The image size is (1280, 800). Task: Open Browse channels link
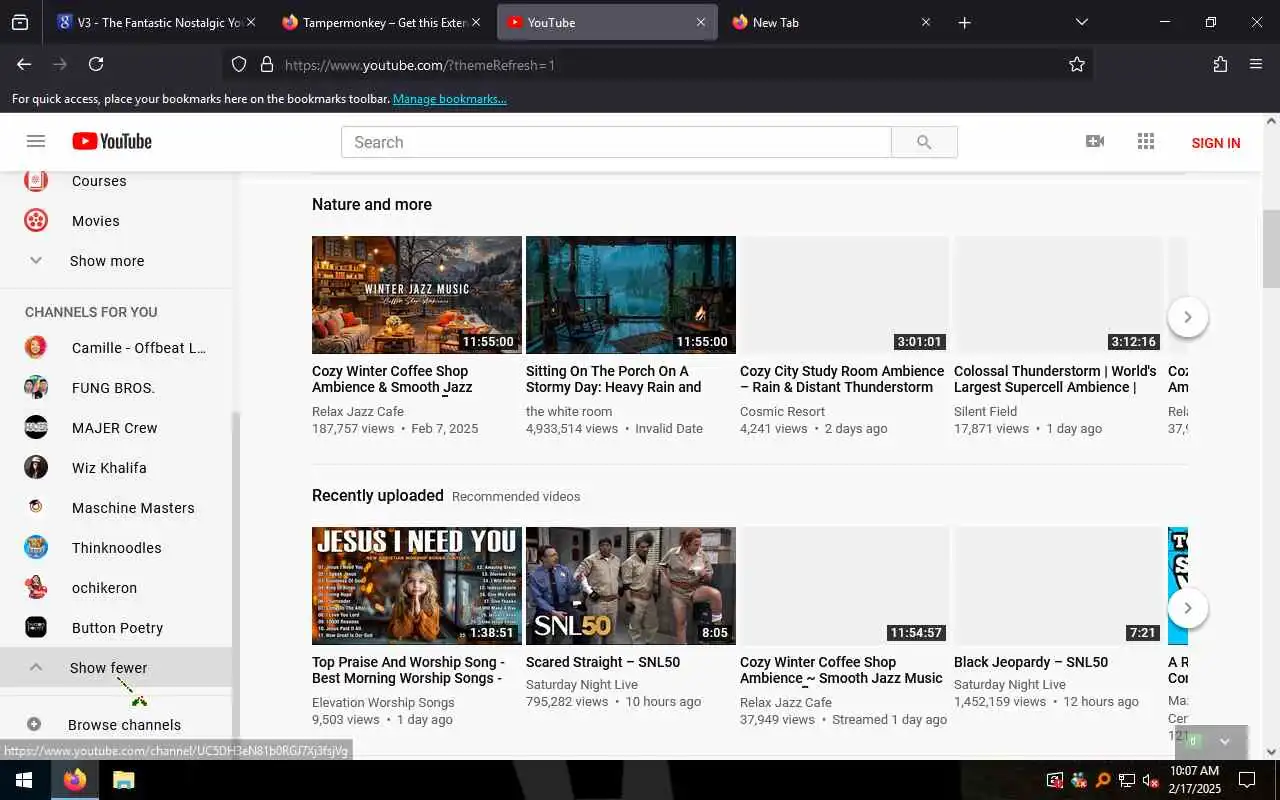[x=124, y=725]
